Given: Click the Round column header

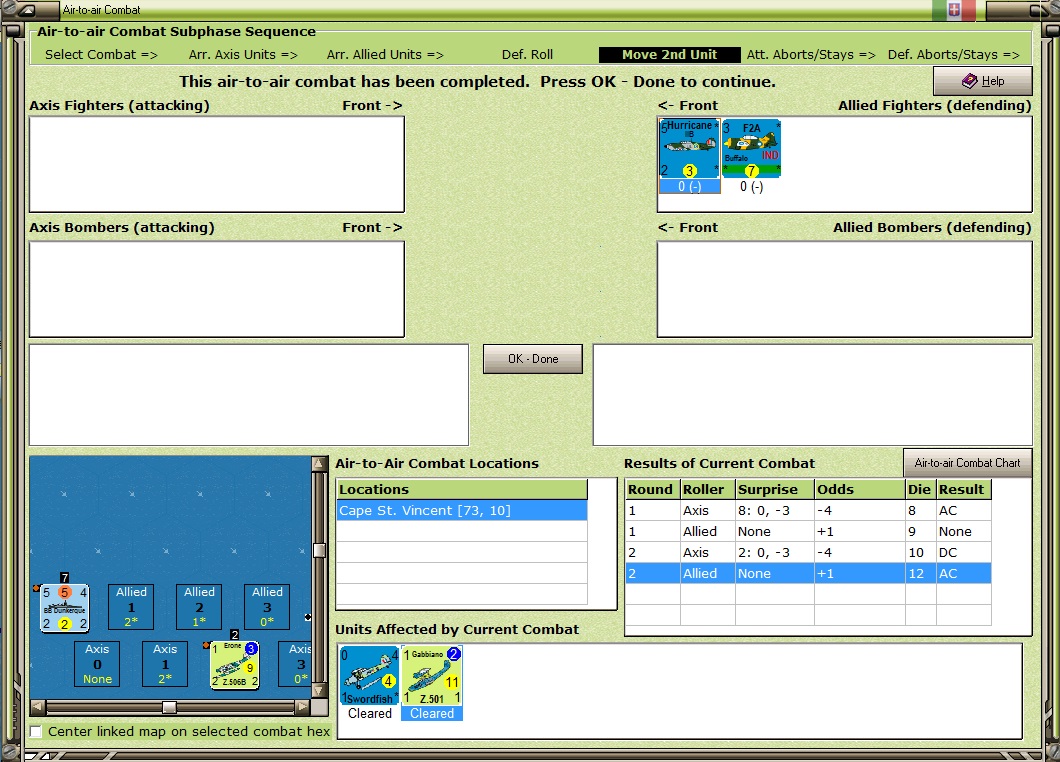Looking at the screenshot, I should click(653, 490).
